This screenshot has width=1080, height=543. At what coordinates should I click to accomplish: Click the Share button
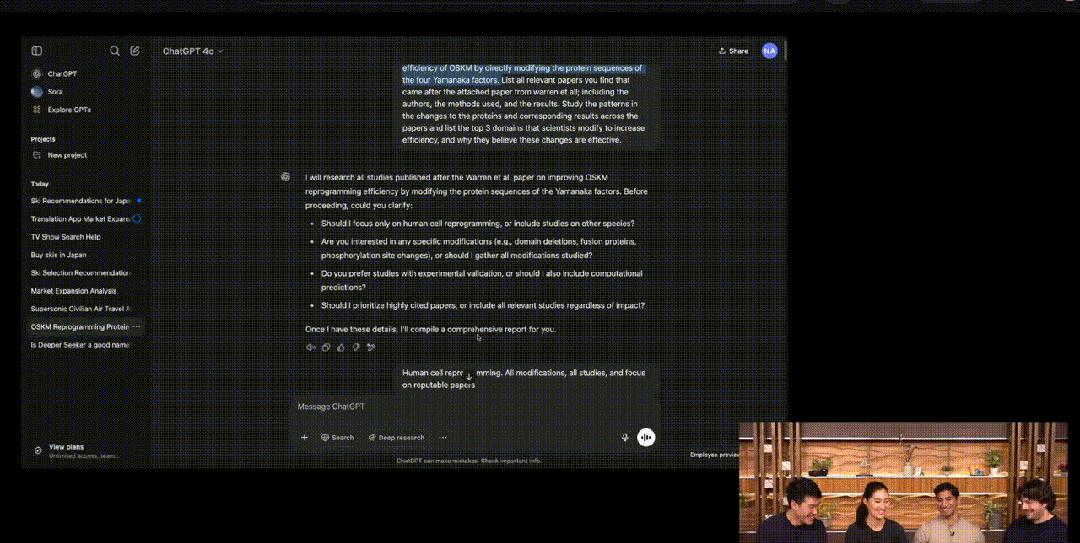pos(734,51)
